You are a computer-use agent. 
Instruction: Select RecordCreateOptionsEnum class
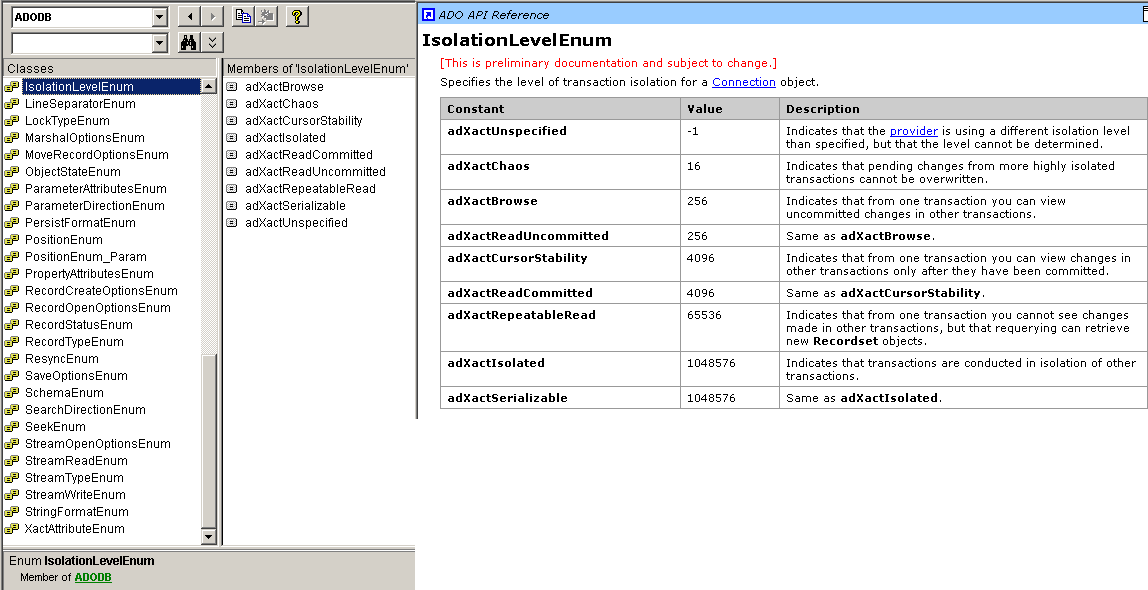point(101,291)
